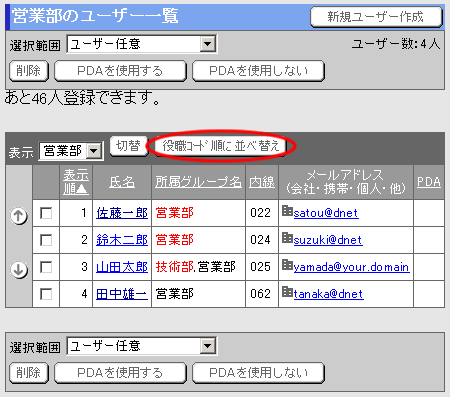The image size is (450, 397).
Task: Click the 切替 button
Action: click(128, 146)
